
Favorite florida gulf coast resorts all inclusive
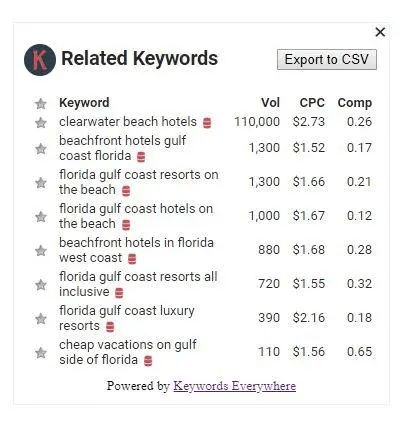click(x=41, y=285)
